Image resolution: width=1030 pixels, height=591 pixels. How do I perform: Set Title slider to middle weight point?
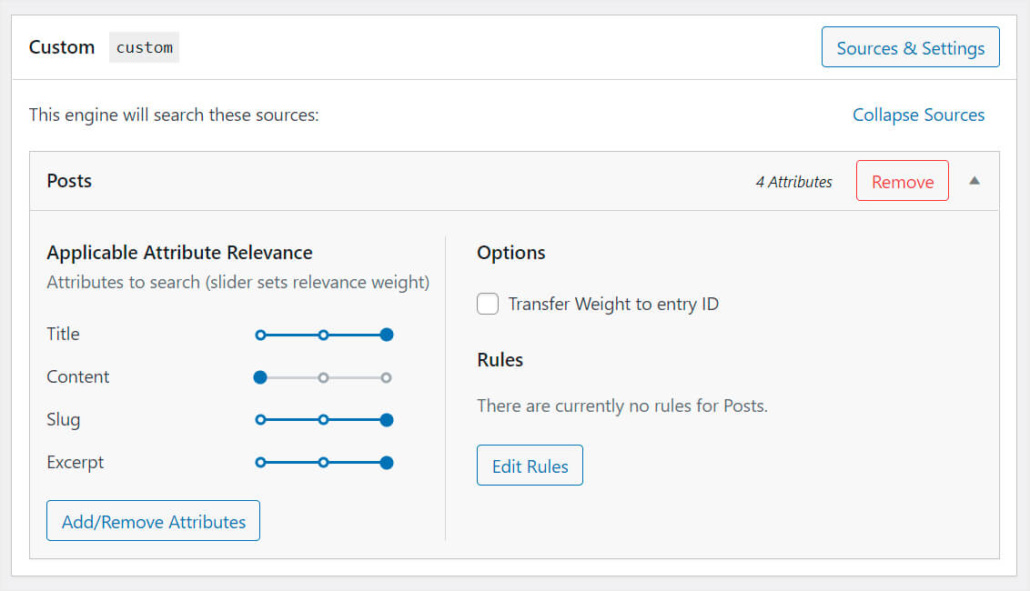click(323, 335)
